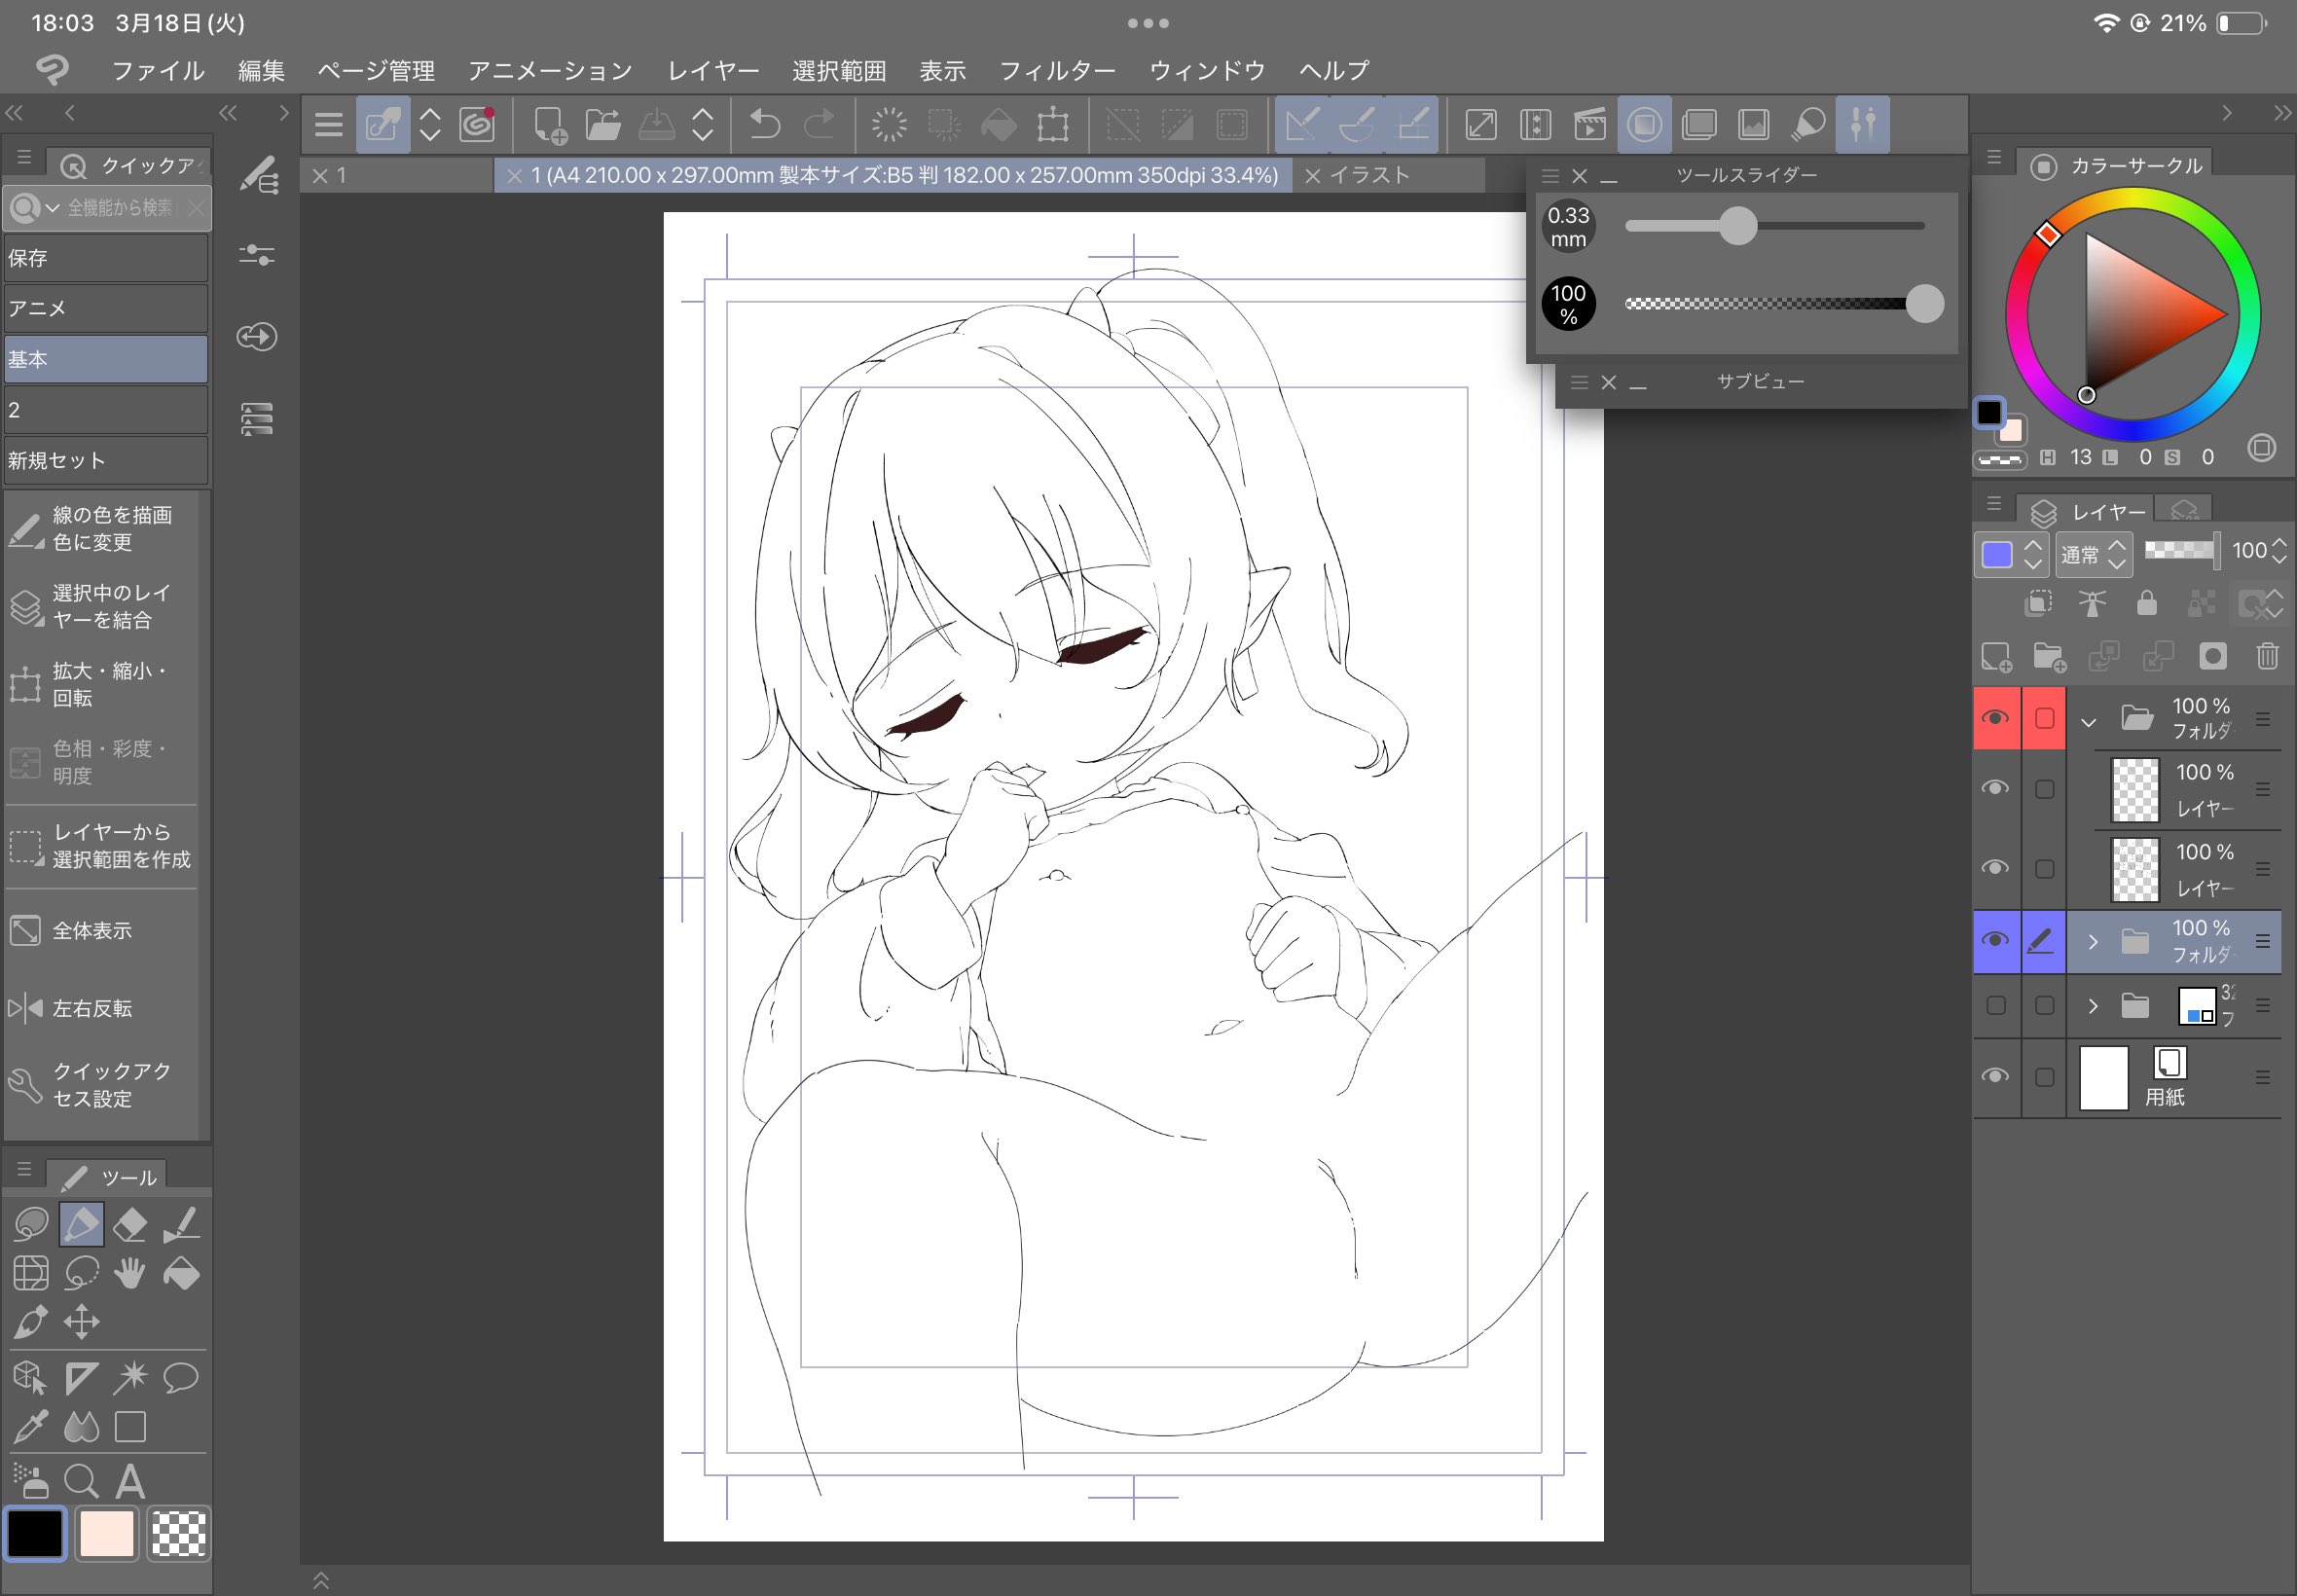Toggle visibility of the red-marked top folder

pyautogui.click(x=1995, y=718)
